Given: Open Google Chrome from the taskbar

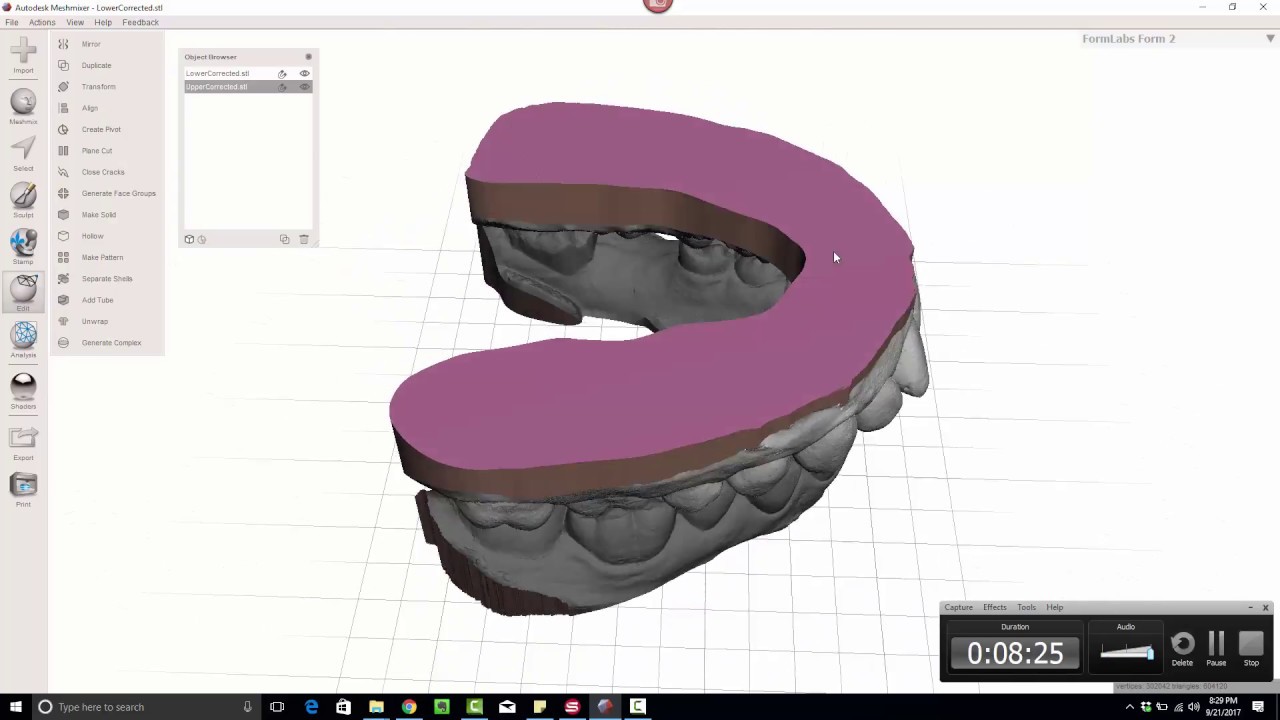Looking at the screenshot, I should pos(409,707).
